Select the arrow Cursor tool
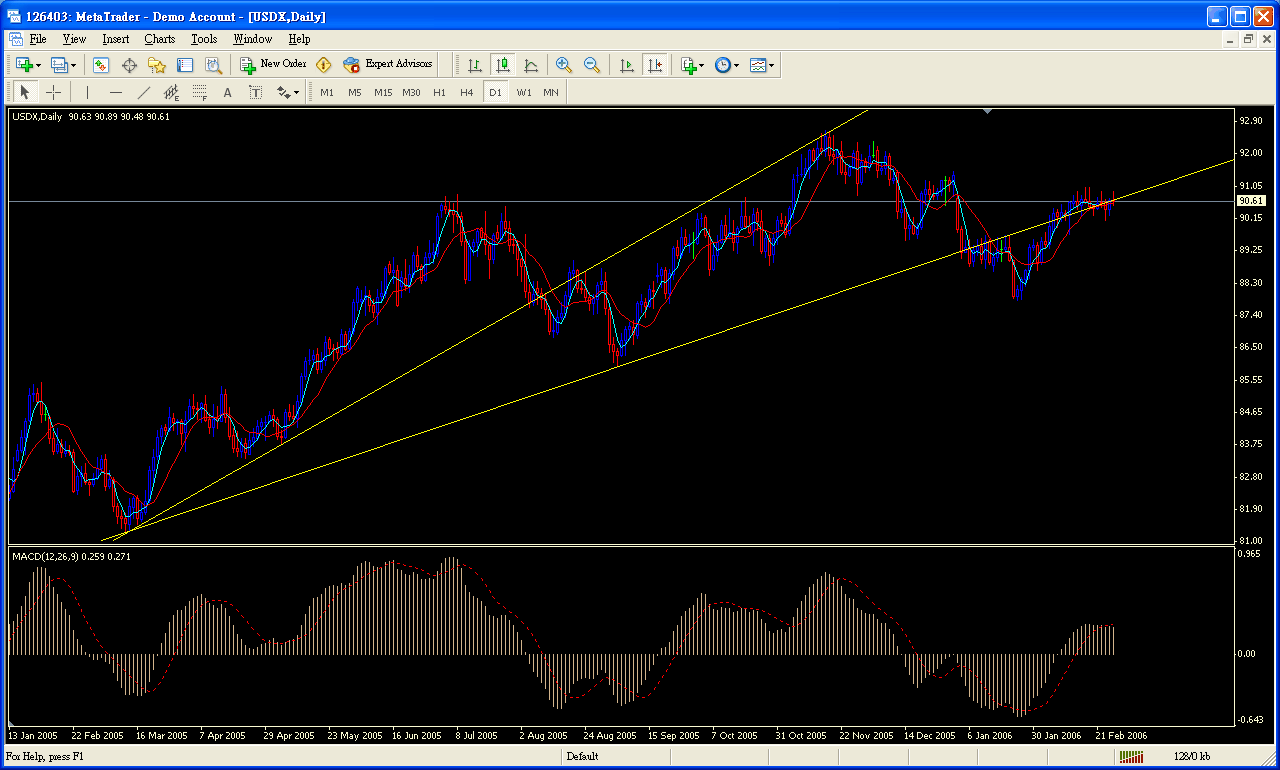1280x770 pixels. (x=25, y=92)
